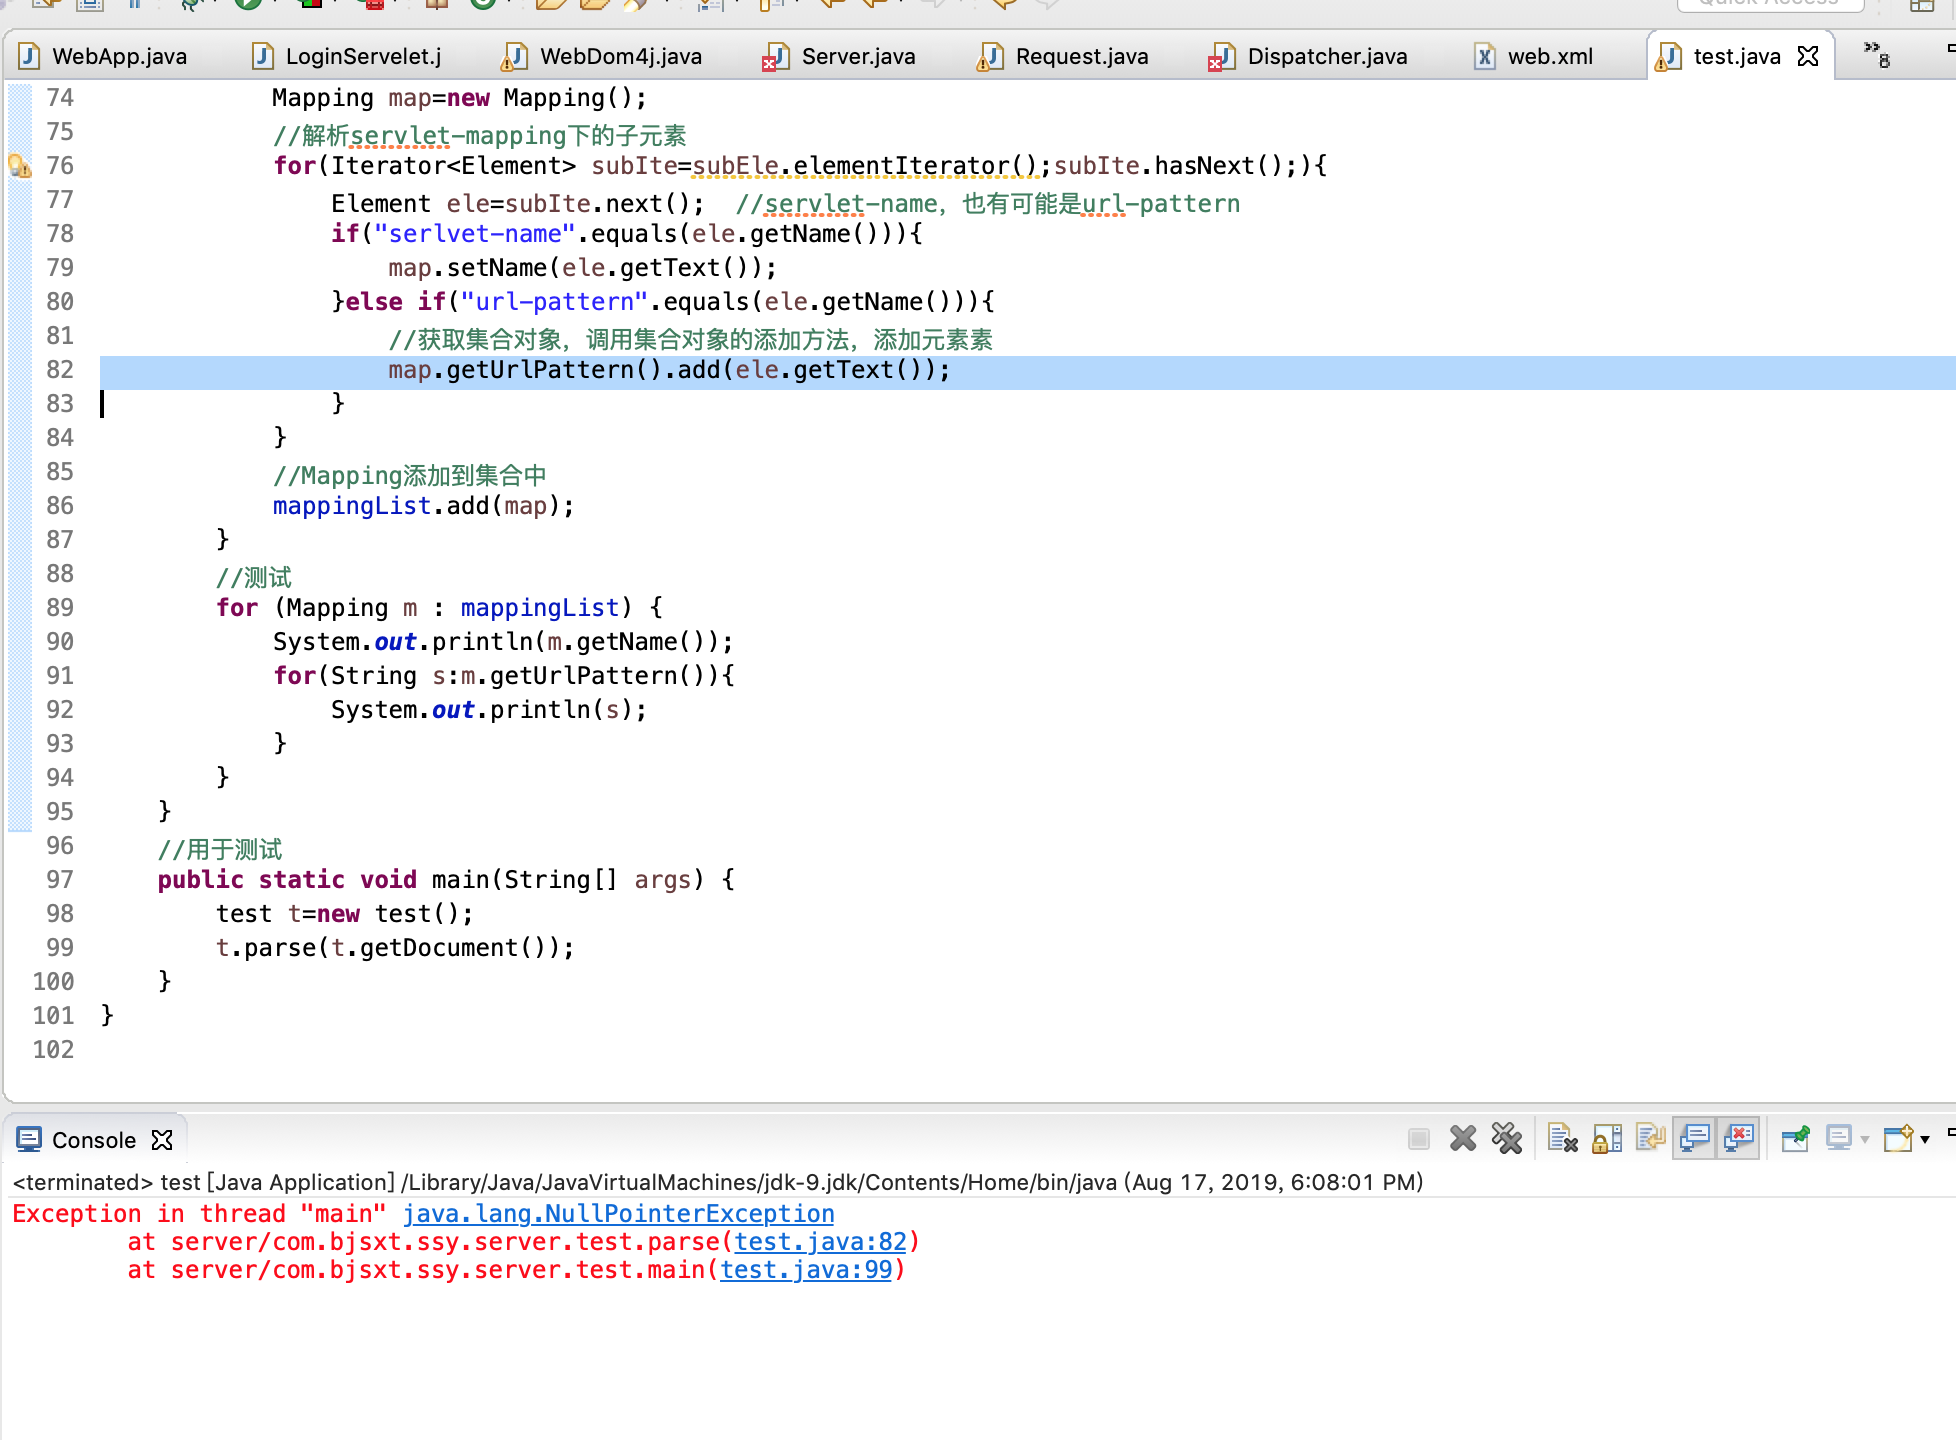This screenshot has height=1440, width=1956.
Task: Select the Console view tab
Action: pos(93,1140)
